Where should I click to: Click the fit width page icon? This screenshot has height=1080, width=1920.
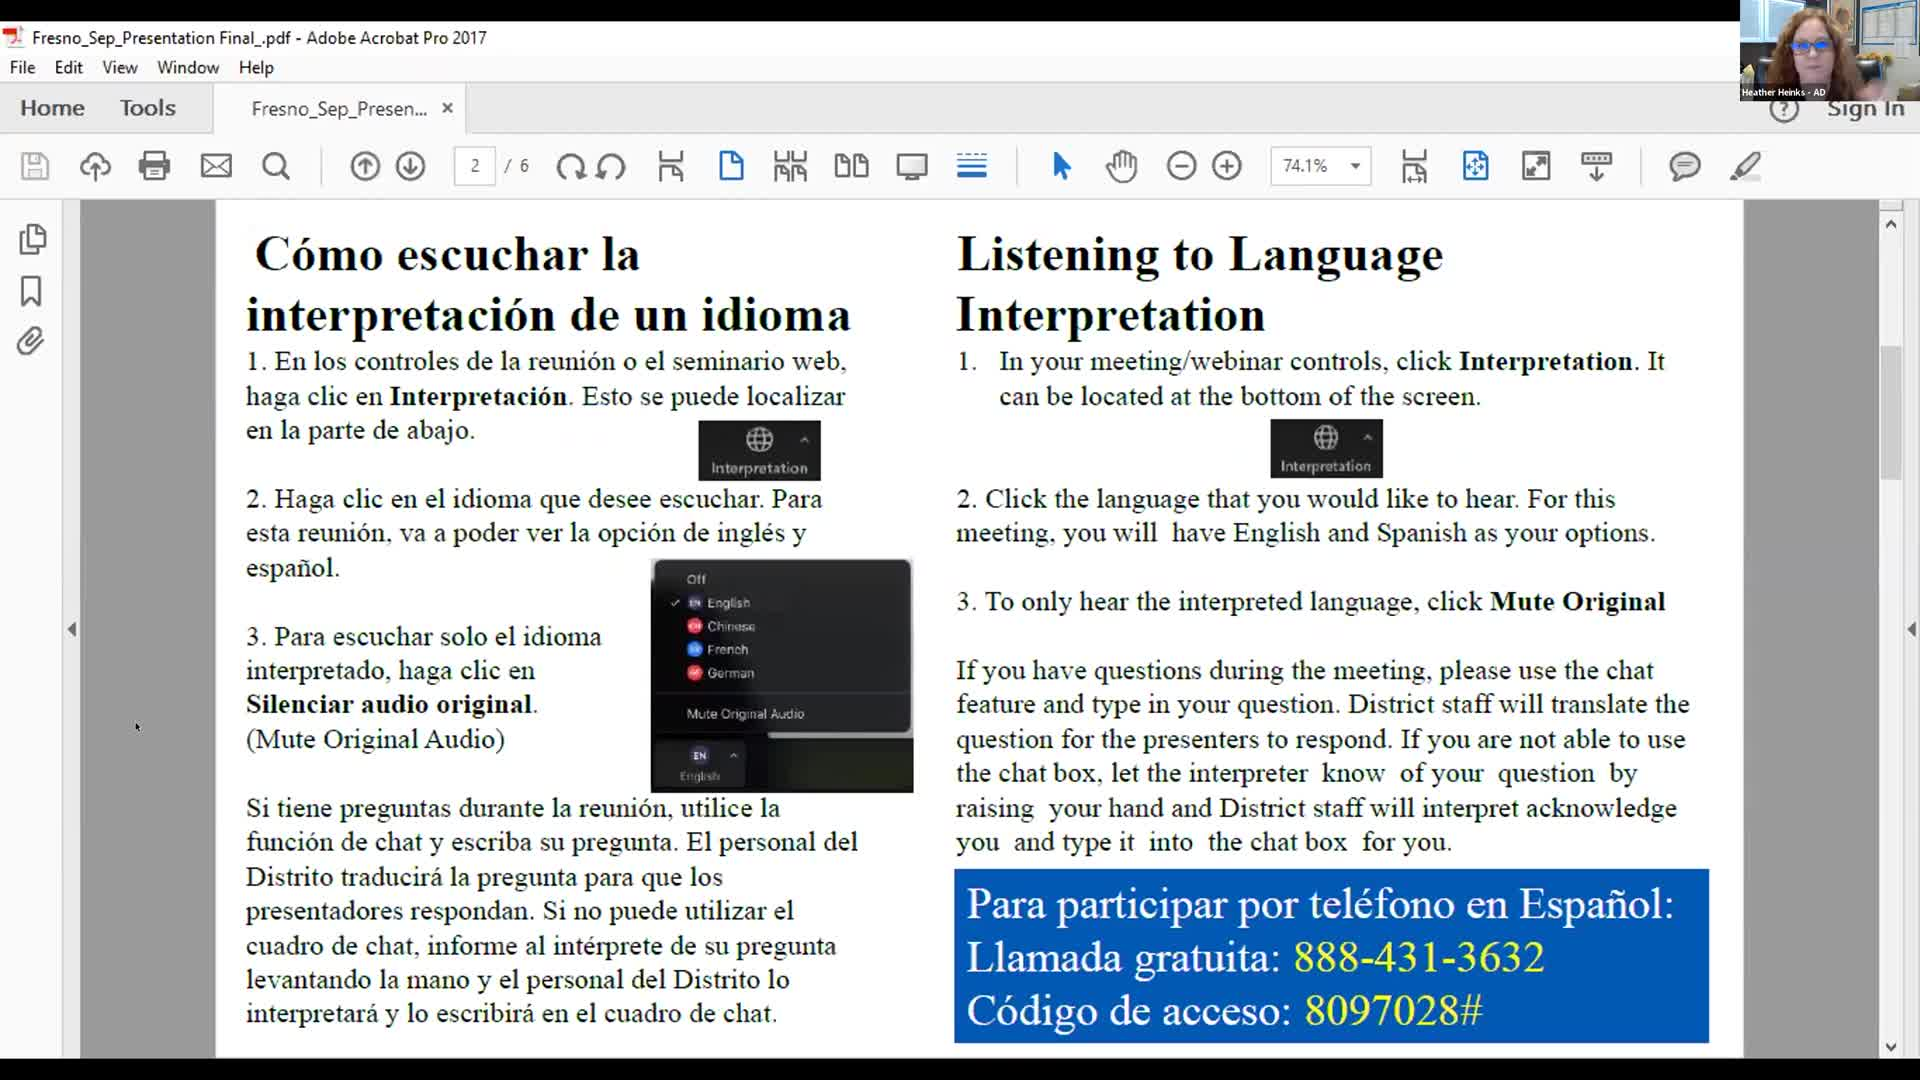pyautogui.click(x=1414, y=166)
